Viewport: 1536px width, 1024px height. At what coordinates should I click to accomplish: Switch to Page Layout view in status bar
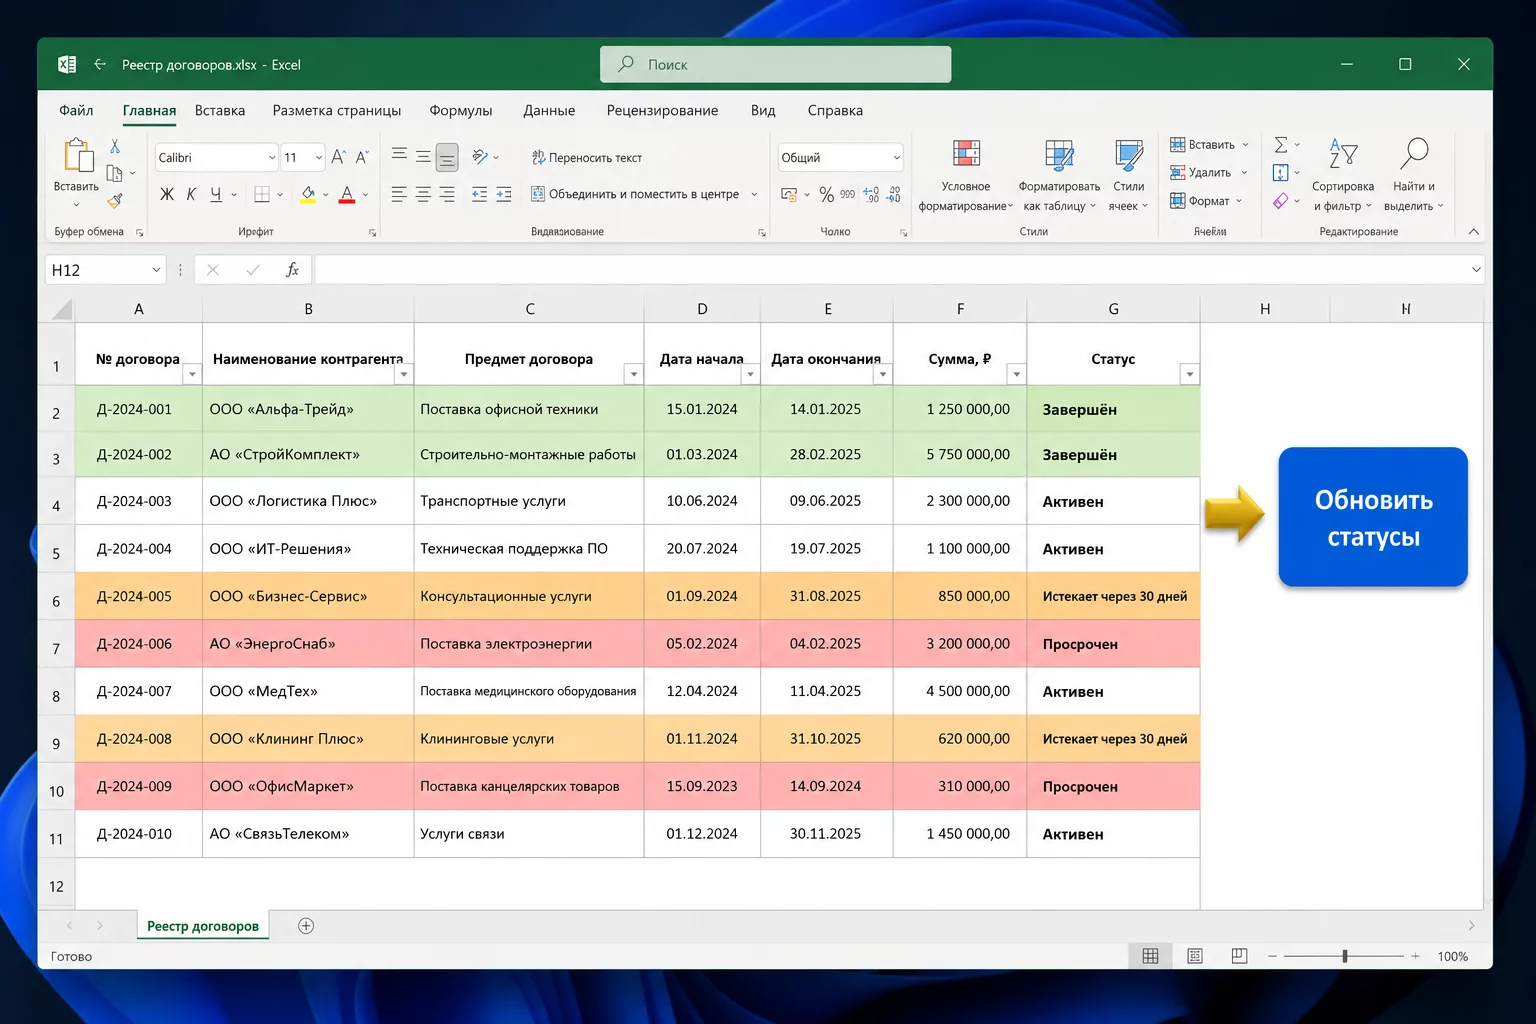click(x=1195, y=956)
